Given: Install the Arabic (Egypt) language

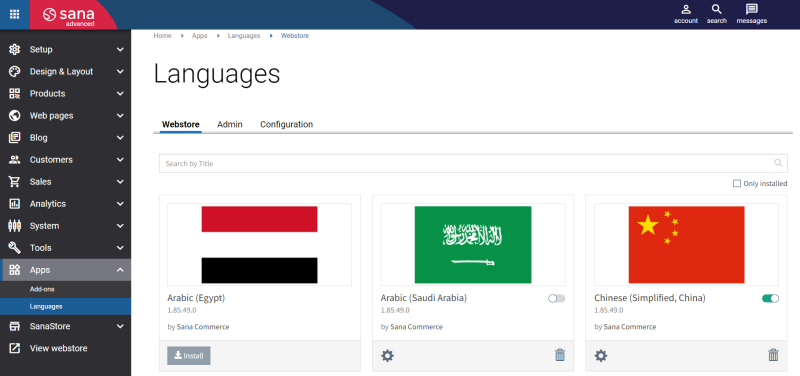Looking at the screenshot, I should pyautogui.click(x=189, y=356).
